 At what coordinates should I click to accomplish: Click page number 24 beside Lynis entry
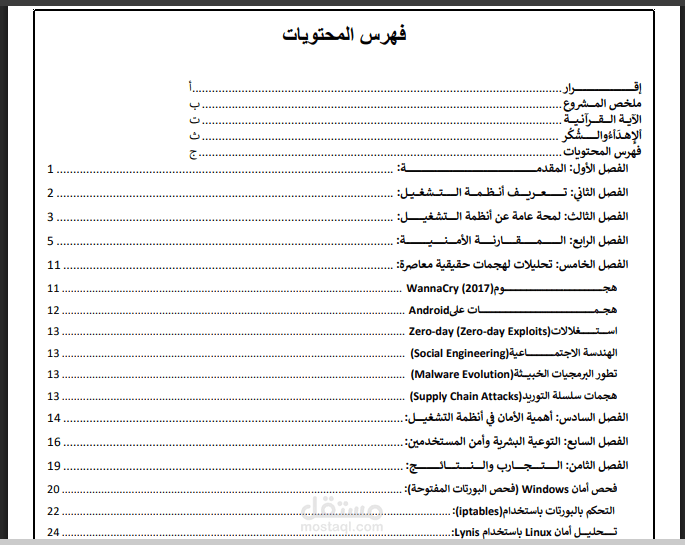(53, 532)
